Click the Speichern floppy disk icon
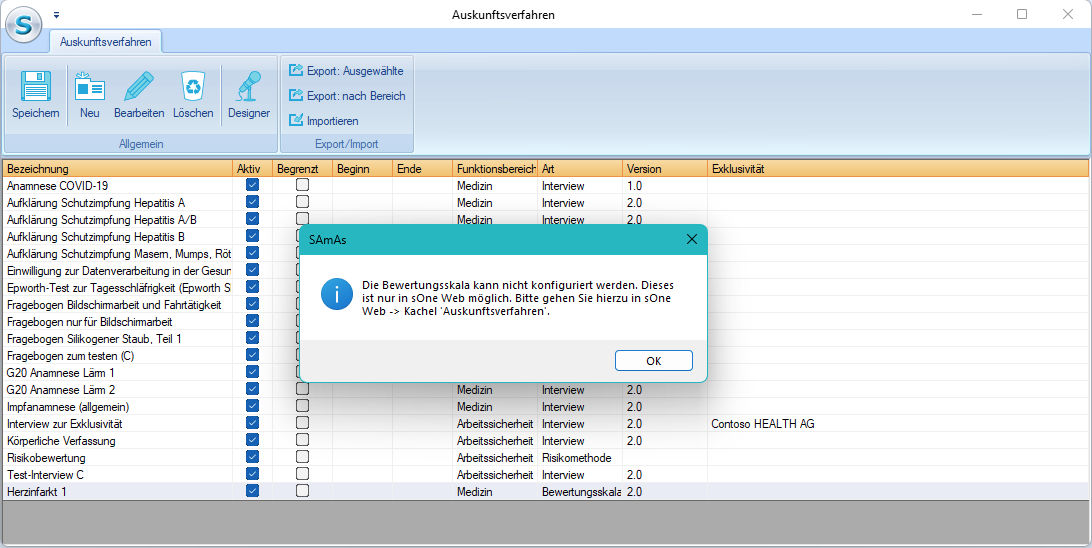The width and height of the screenshot is (1092, 548). point(36,86)
